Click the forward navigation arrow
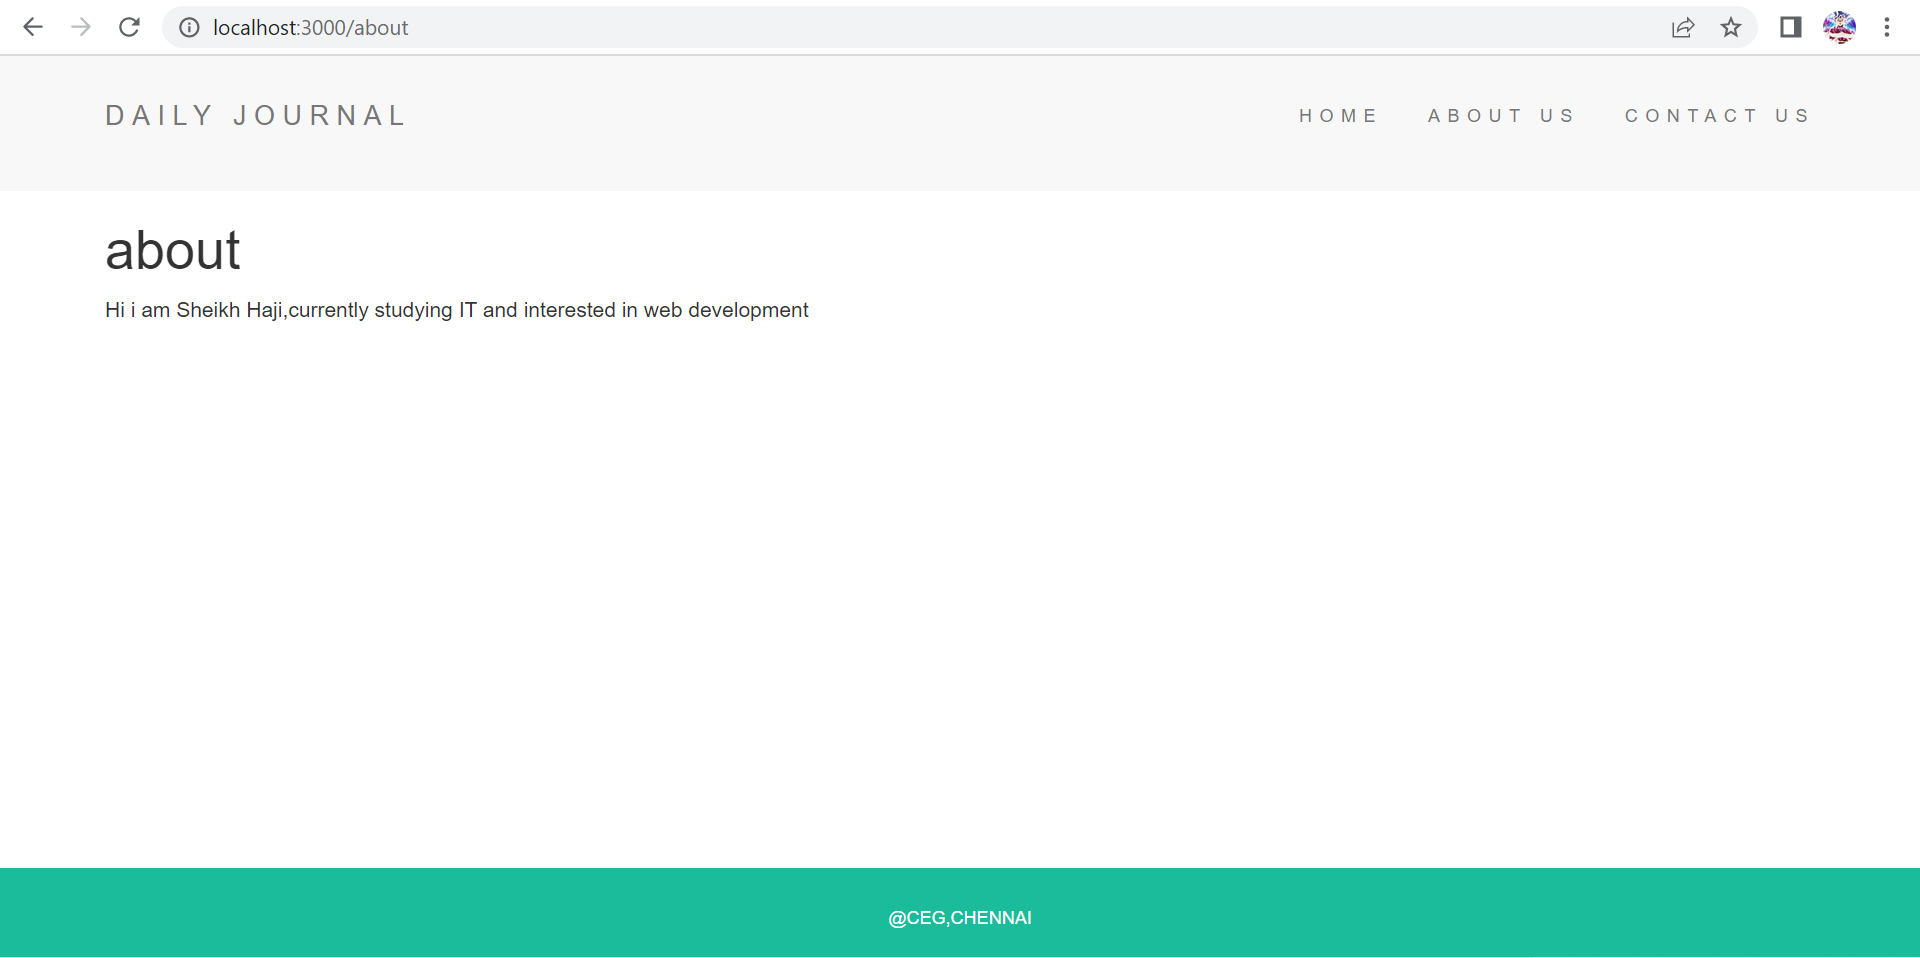Viewport: 1920px width, 958px height. point(81,27)
